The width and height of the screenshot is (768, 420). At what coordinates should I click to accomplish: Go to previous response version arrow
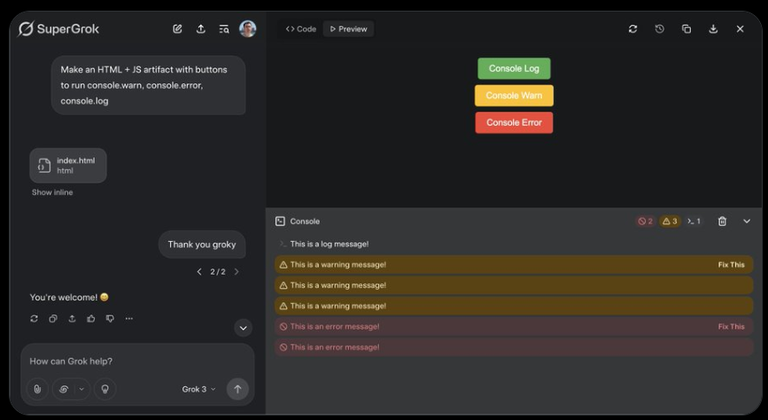[x=199, y=272]
